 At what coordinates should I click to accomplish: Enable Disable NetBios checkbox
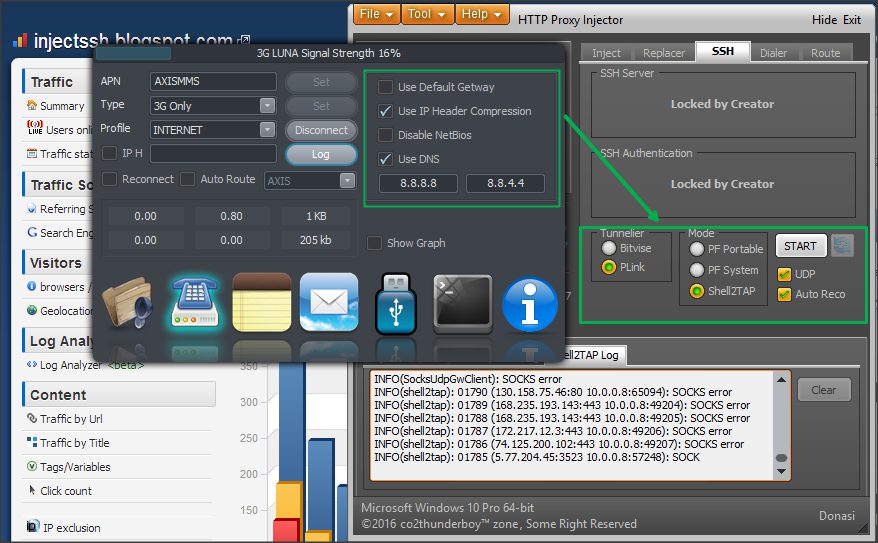385,135
